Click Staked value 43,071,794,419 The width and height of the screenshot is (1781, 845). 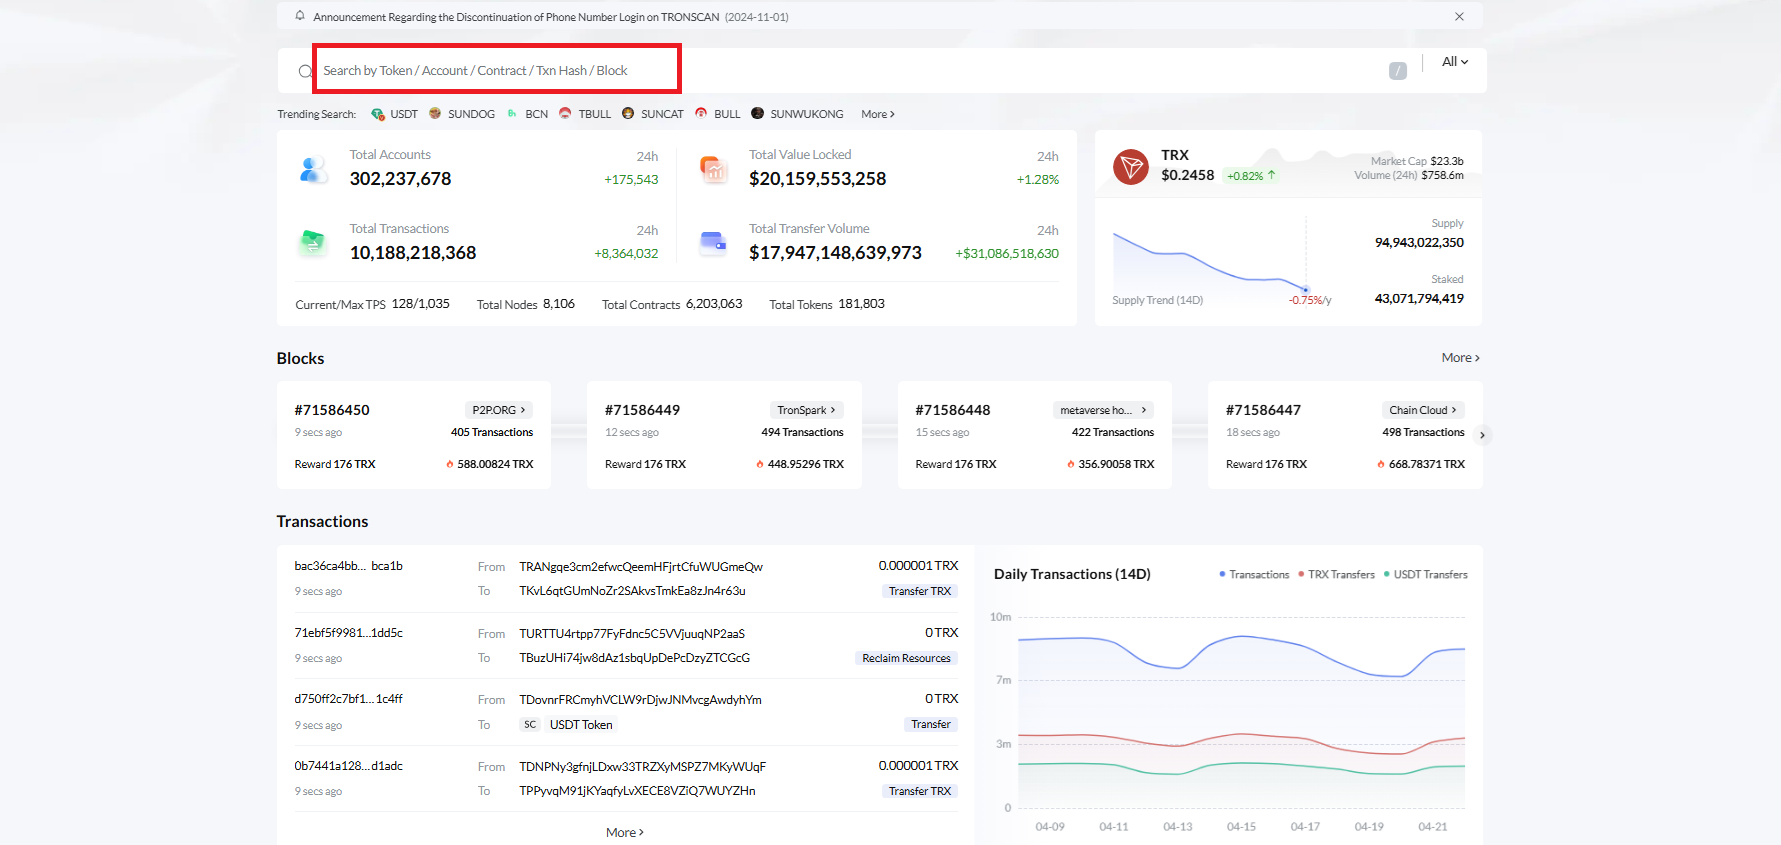(1419, 299)
